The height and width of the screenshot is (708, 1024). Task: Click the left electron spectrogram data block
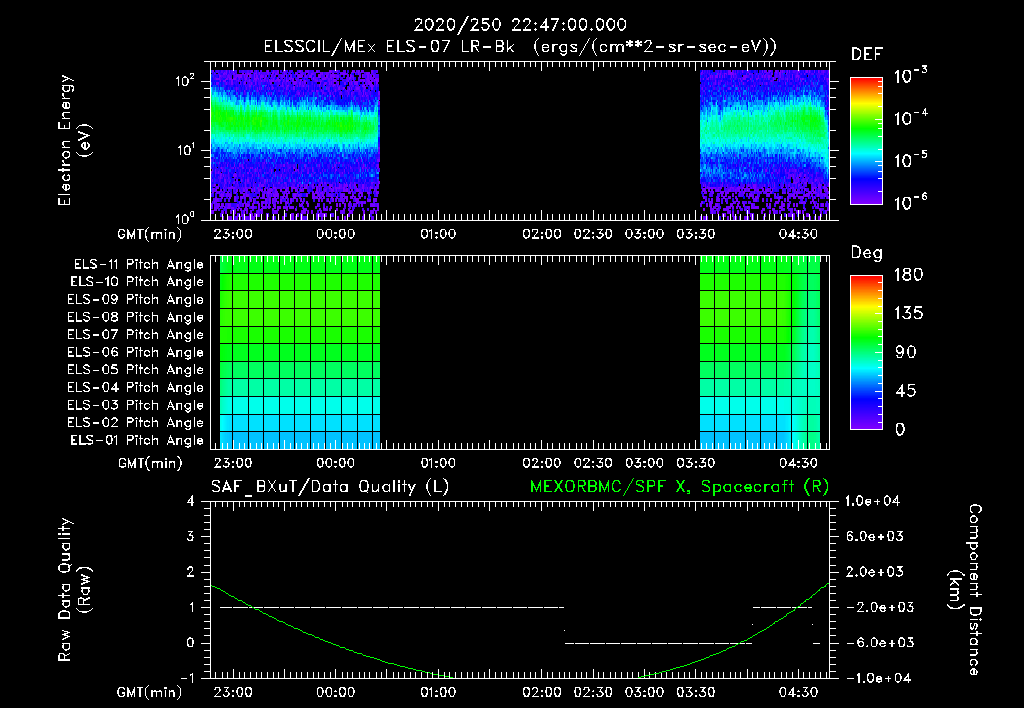point(295,143)
